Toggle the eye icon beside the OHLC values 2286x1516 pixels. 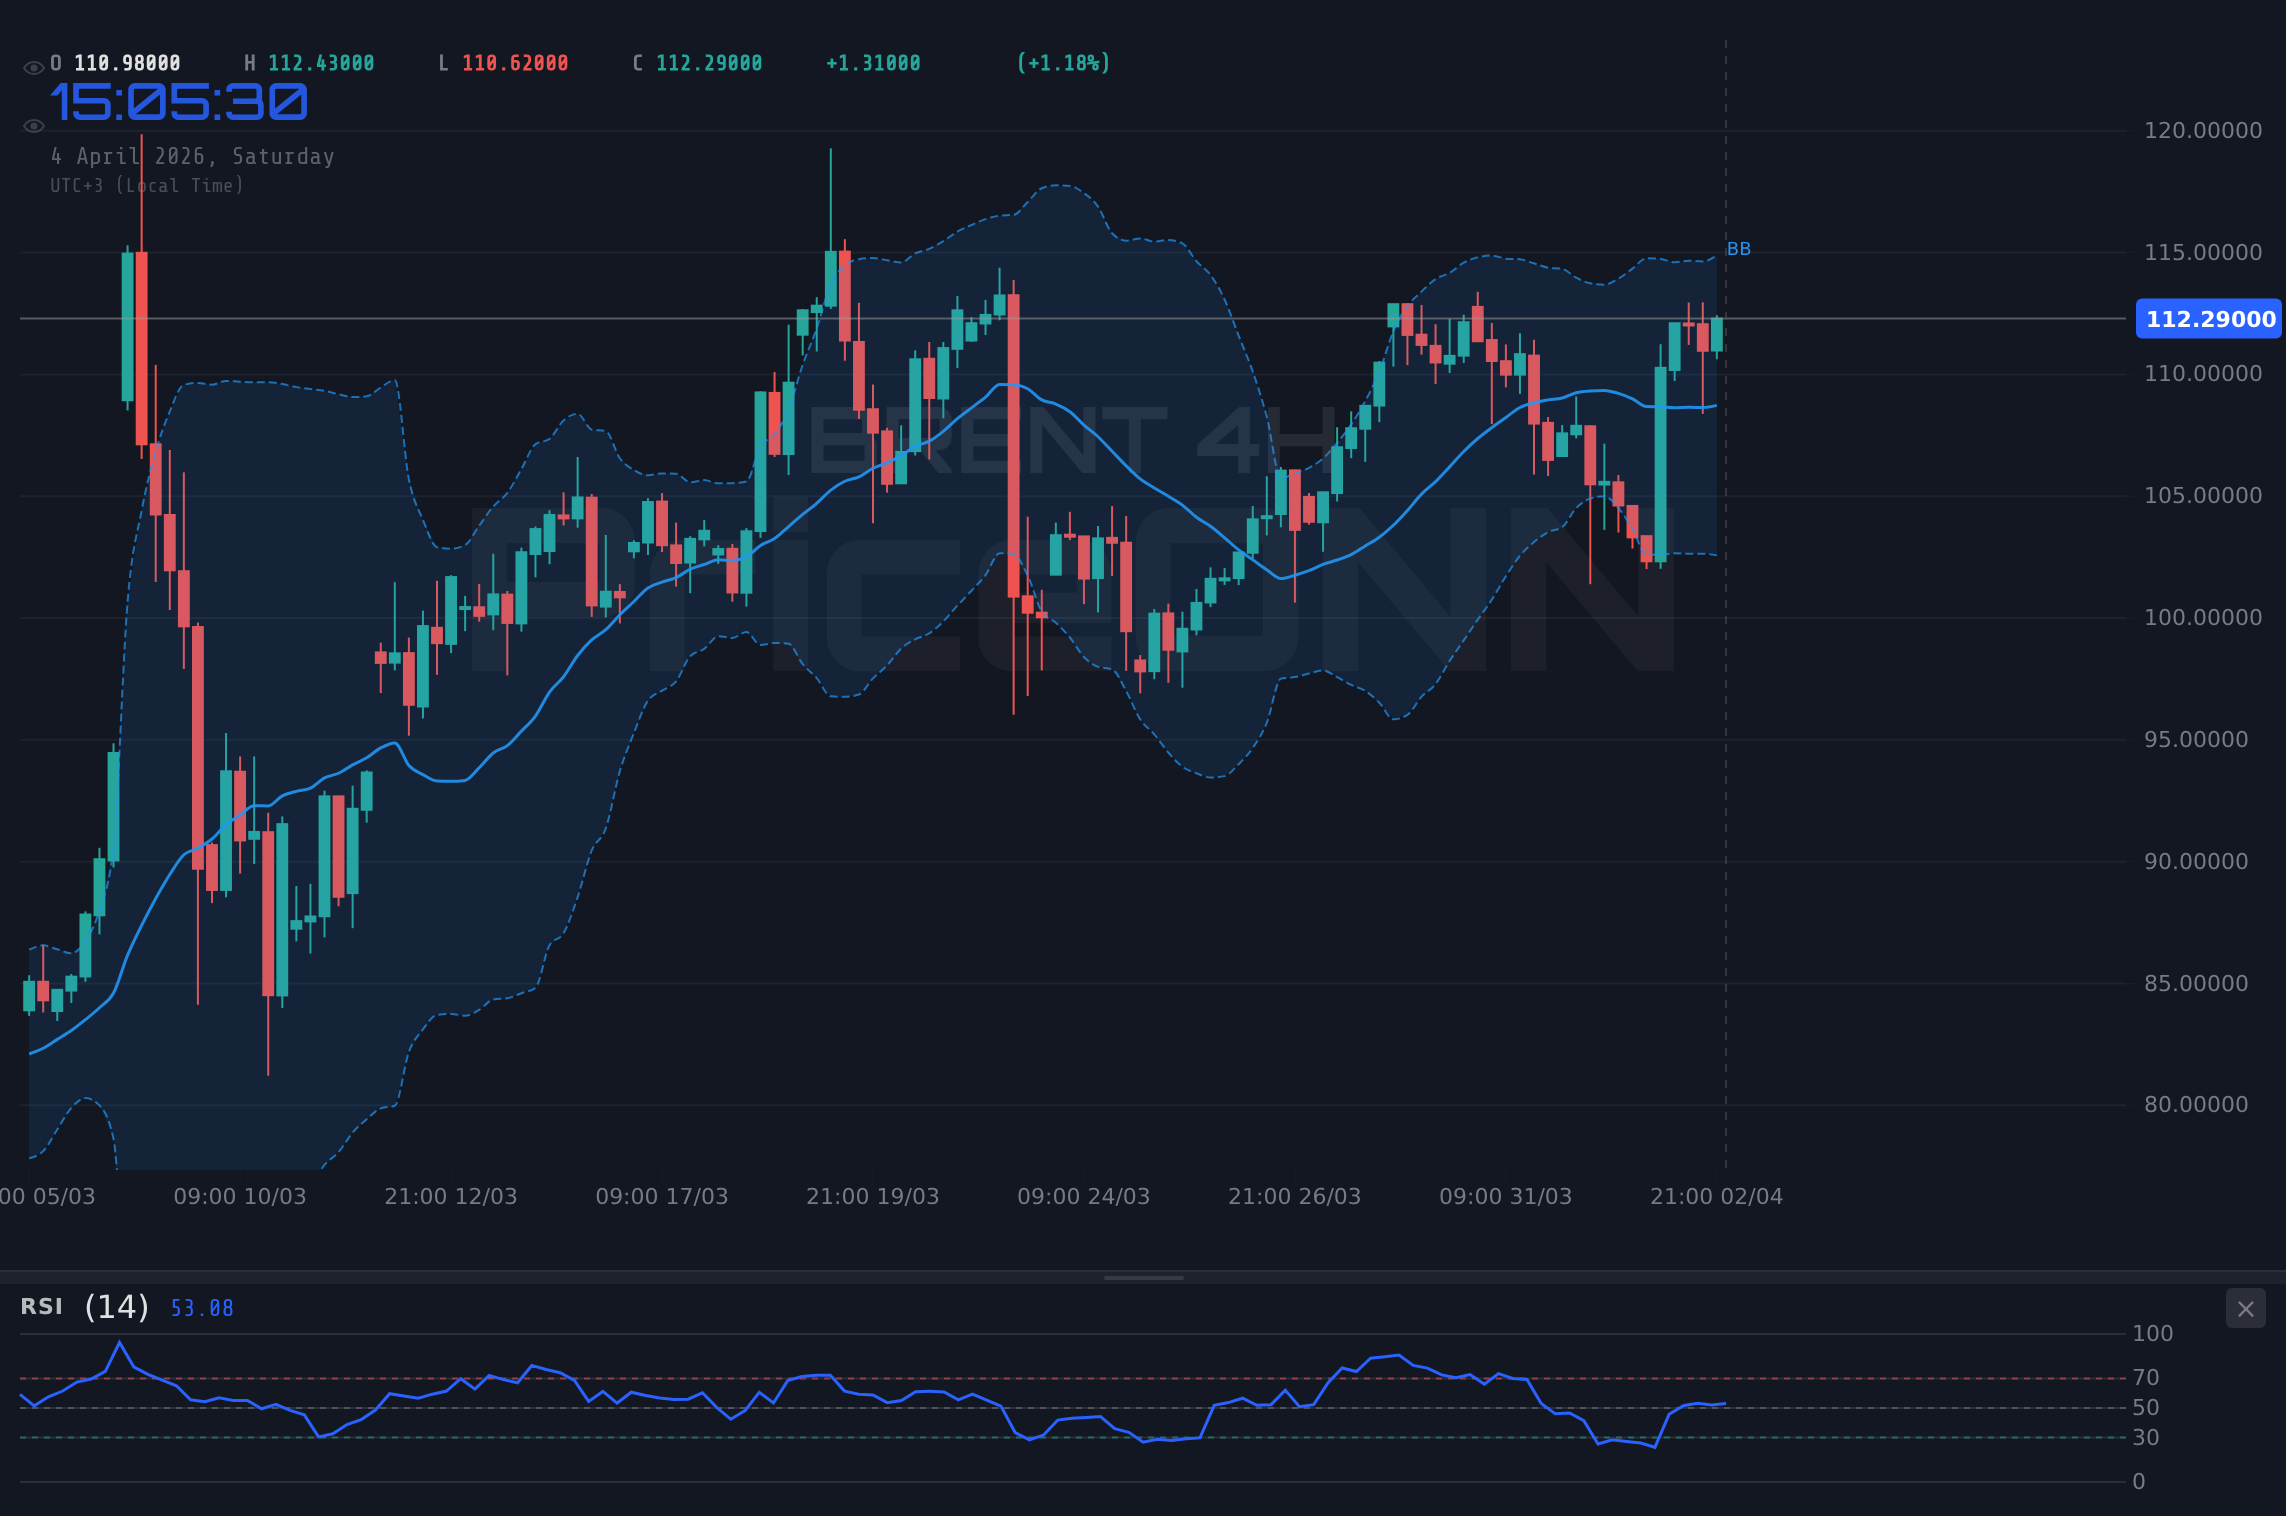pos(34,68)
